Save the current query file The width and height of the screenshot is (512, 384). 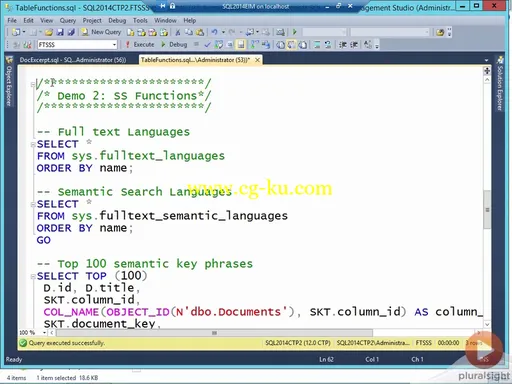60,32
